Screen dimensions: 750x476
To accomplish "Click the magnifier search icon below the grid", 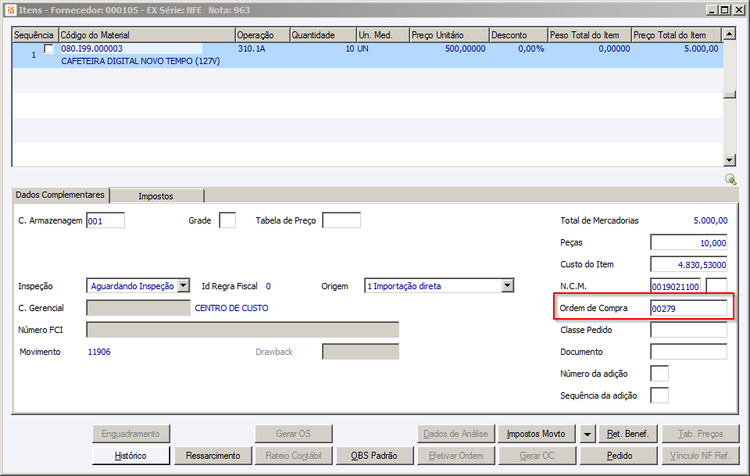I will tap(730, 179).
